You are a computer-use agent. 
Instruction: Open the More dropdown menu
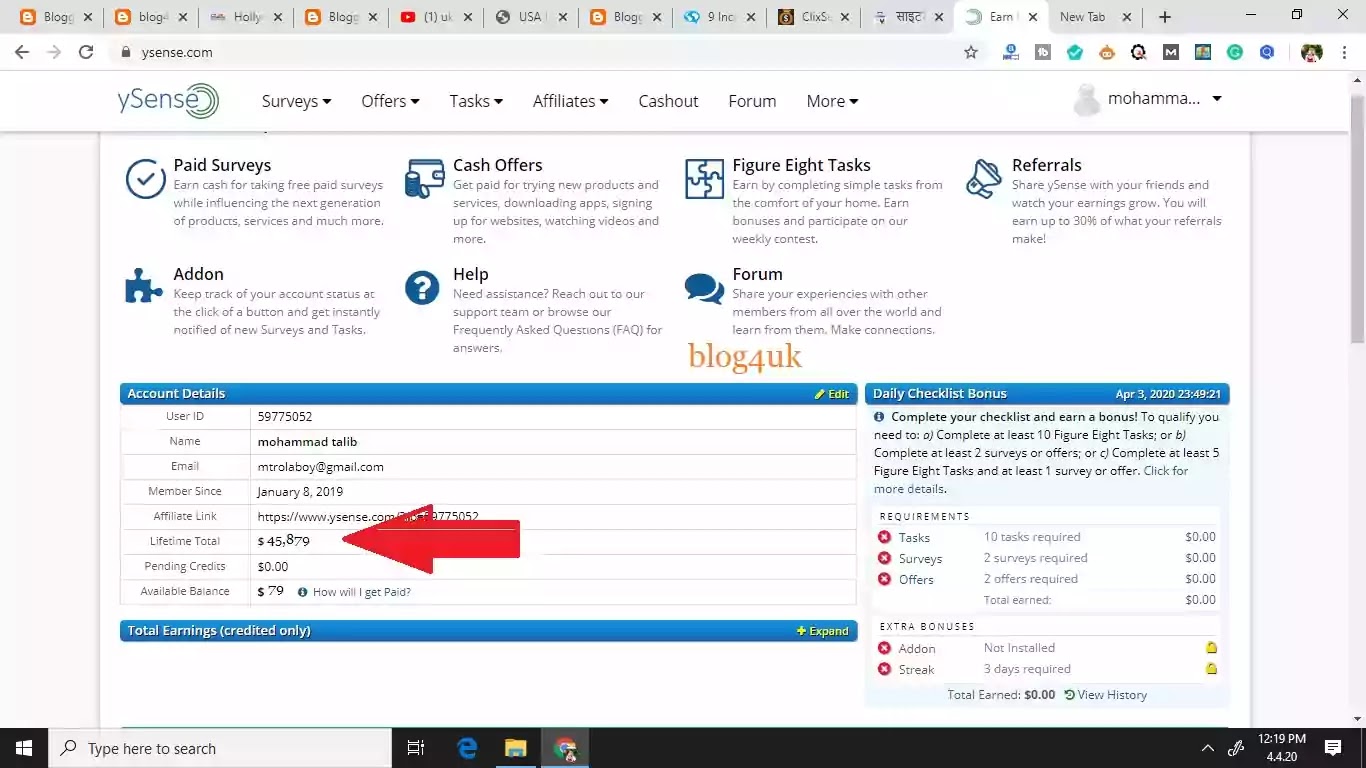coord(832,101)
